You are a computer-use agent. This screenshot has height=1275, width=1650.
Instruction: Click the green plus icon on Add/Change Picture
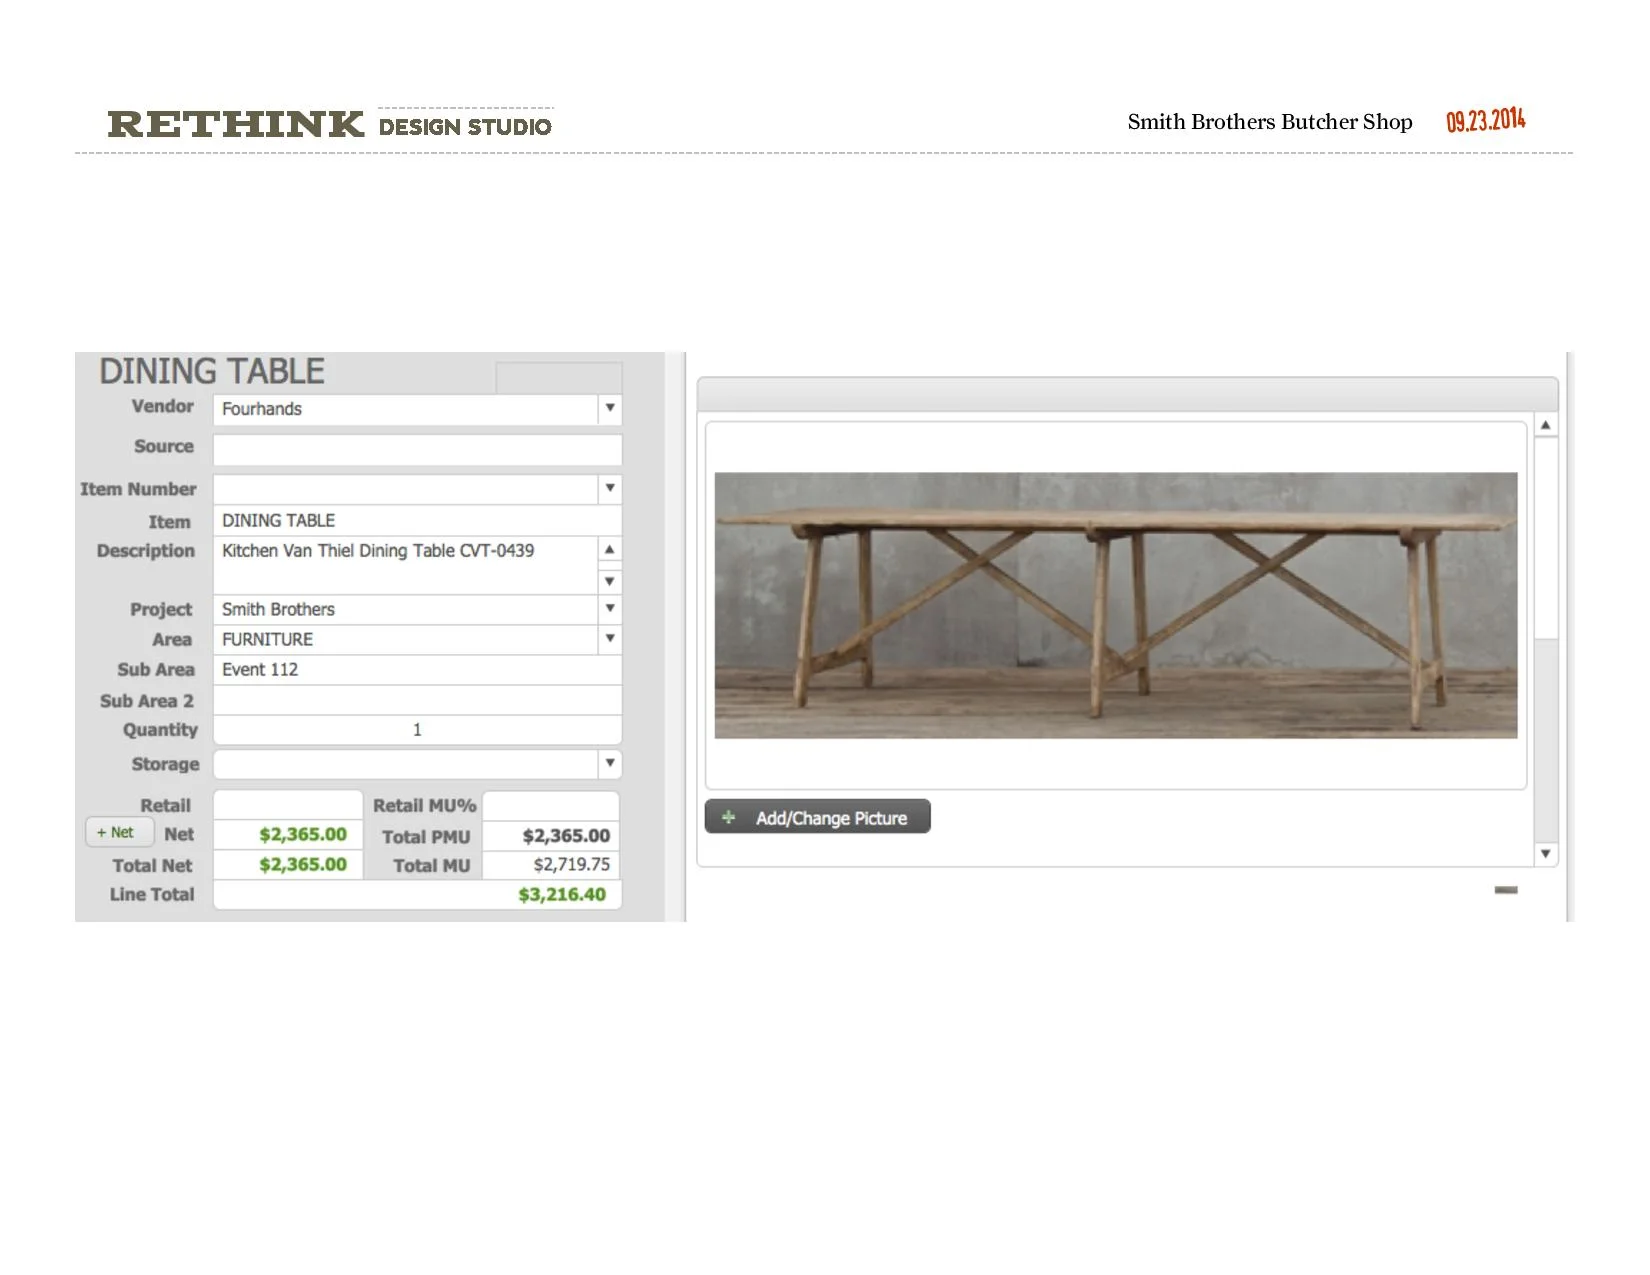tap(729, 817)
